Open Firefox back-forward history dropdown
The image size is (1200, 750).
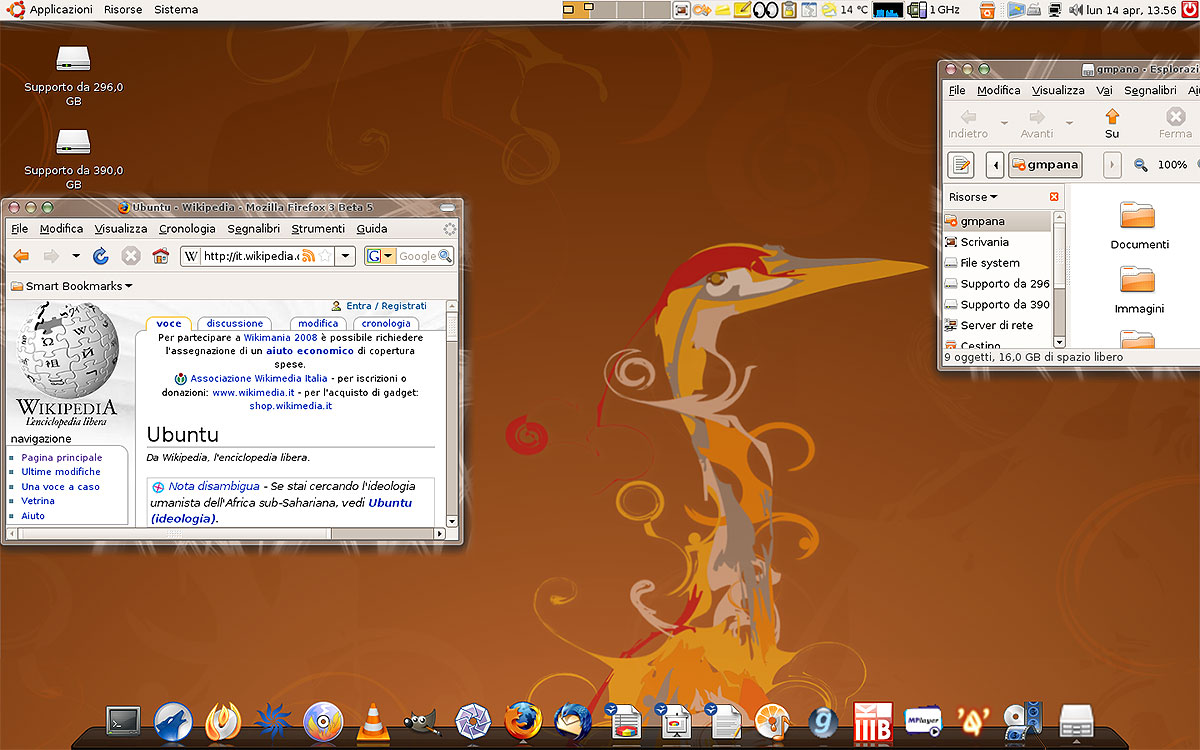pos(76,256)
